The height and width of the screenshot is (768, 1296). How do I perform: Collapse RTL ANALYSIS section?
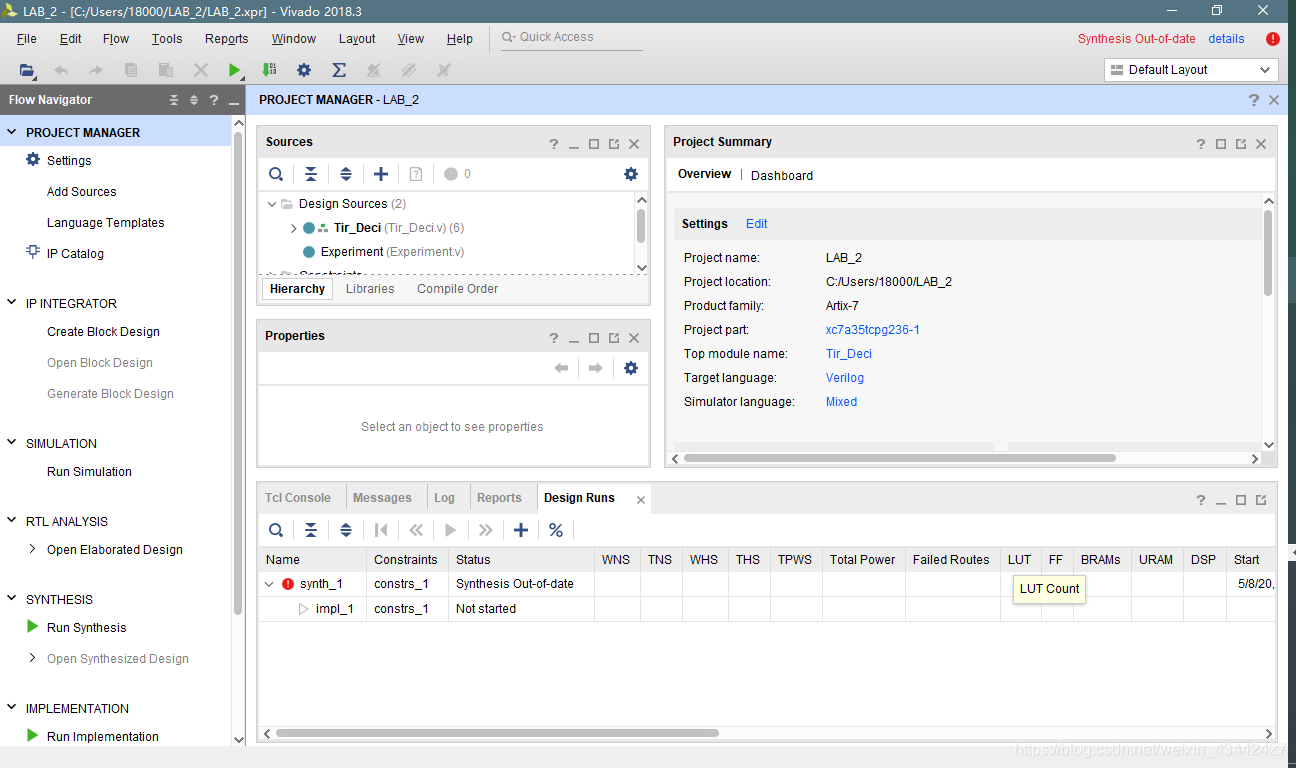pyautogui.click(x=12, y=521)
